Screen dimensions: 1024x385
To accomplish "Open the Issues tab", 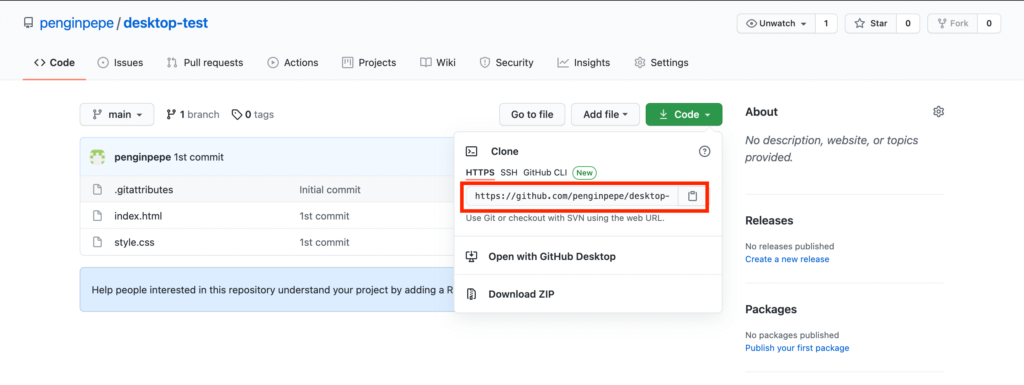I will [120, 63].
